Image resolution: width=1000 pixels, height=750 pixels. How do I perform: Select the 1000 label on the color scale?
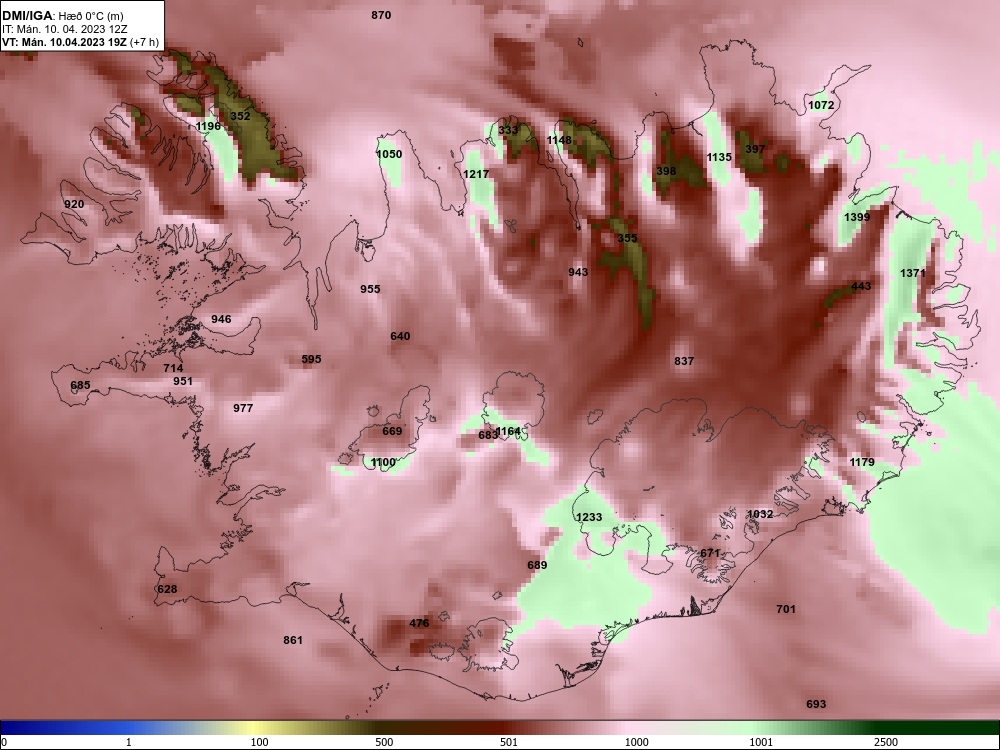tap(636, 742)
